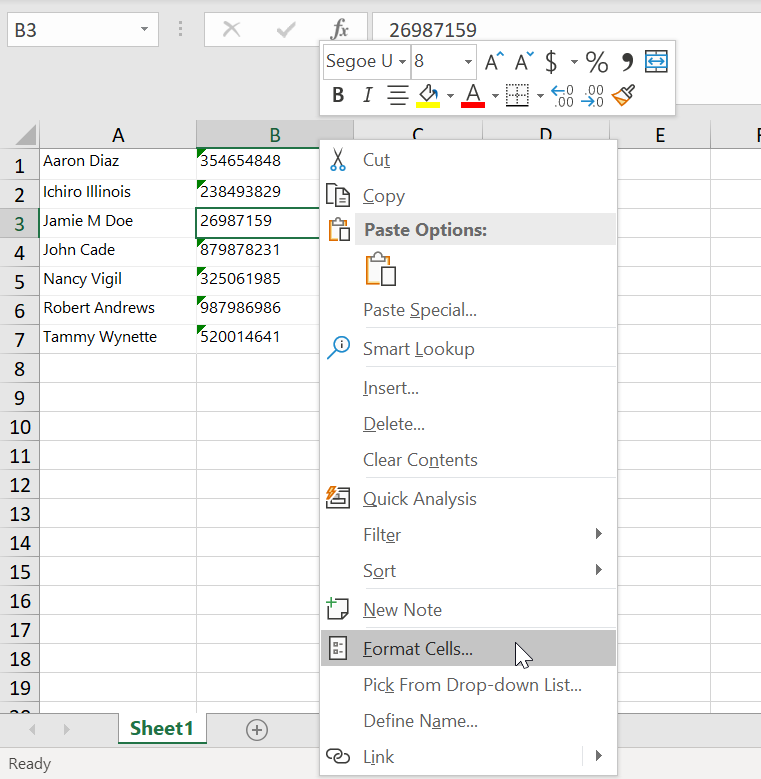Image resolution: width=761 pixels, height=779 pixels.
Task: Select cell A5 containing Nancy Vigil
Action: pyautogui.click(x=117, y=279)
